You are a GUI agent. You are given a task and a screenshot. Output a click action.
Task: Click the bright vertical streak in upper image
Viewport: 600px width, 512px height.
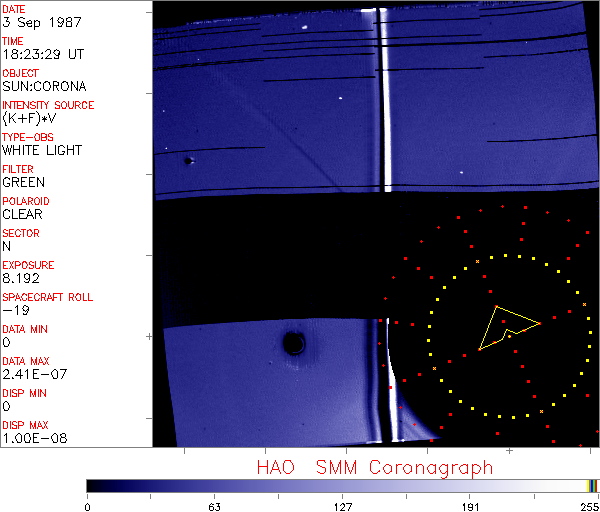[385, 100]
